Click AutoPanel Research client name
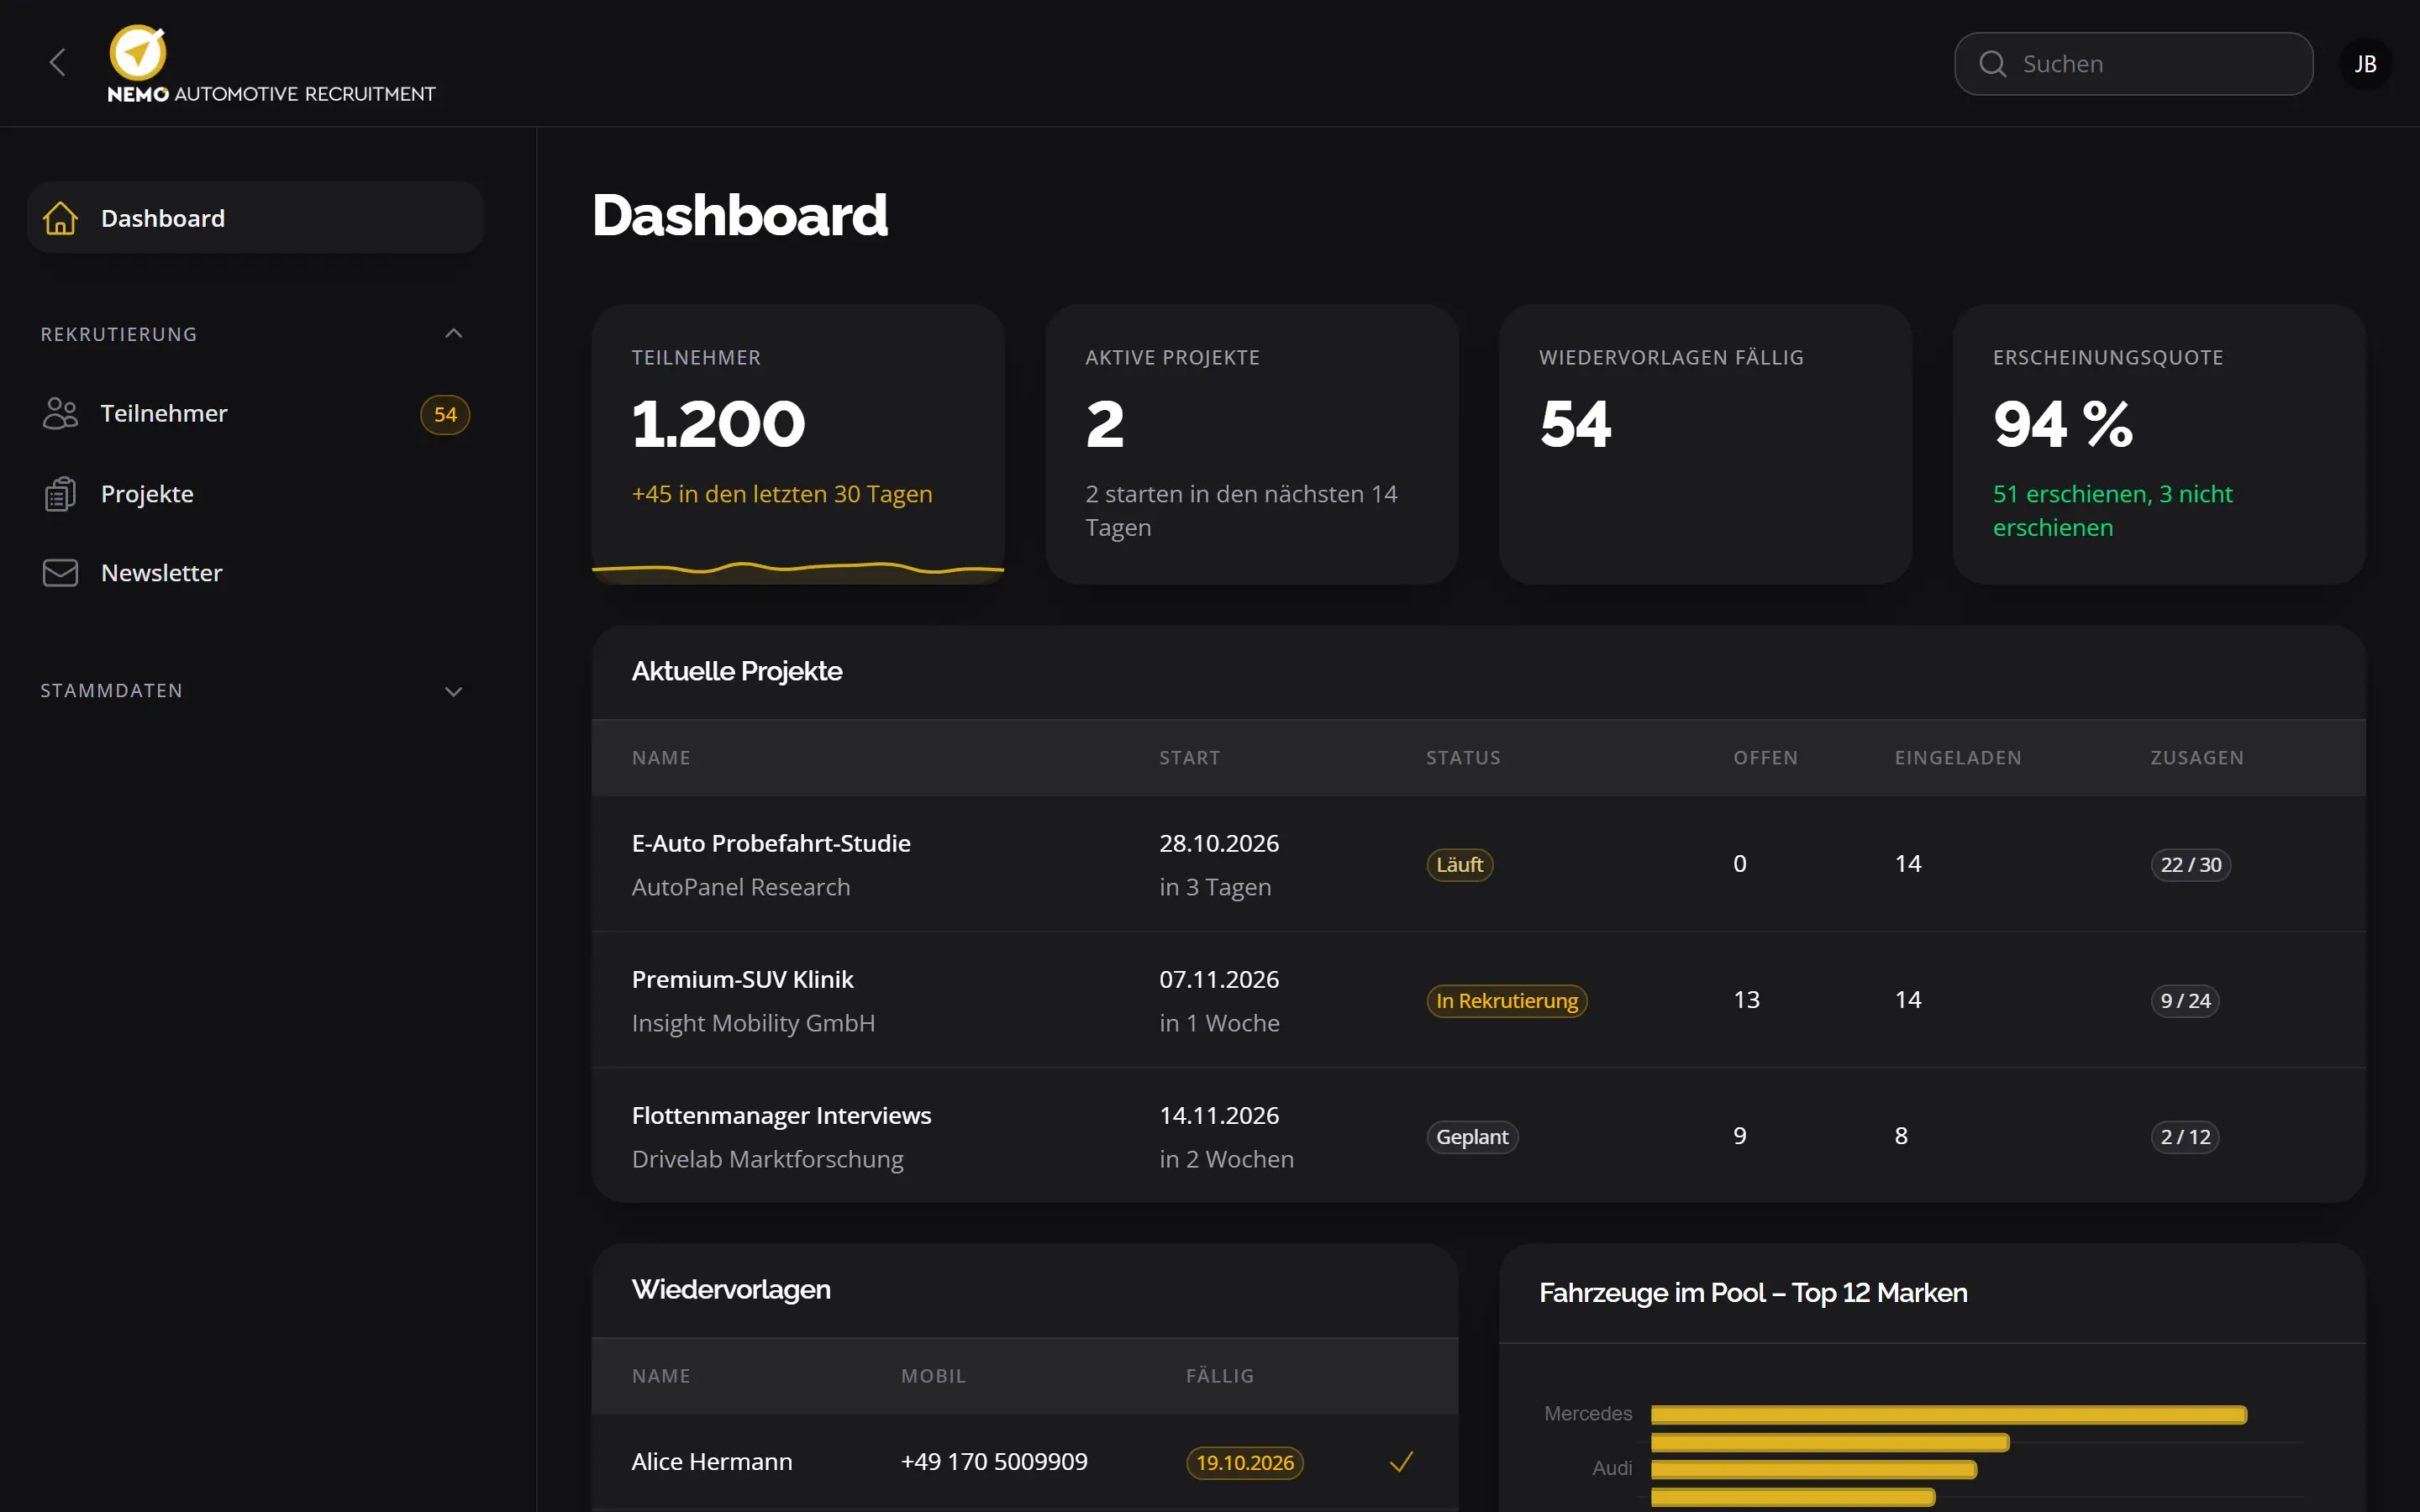 click(741, 888)
